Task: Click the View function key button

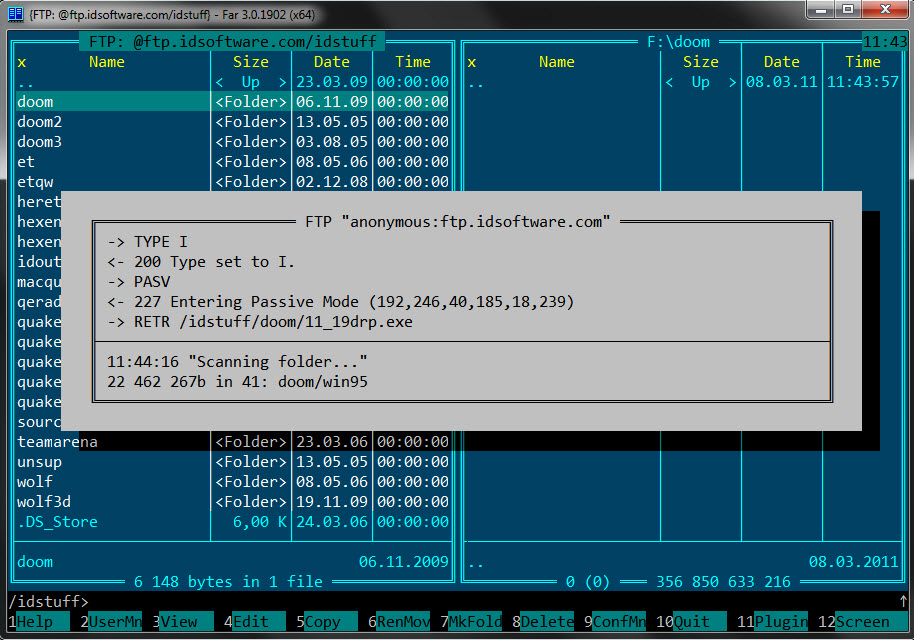Action: point(186,621)
